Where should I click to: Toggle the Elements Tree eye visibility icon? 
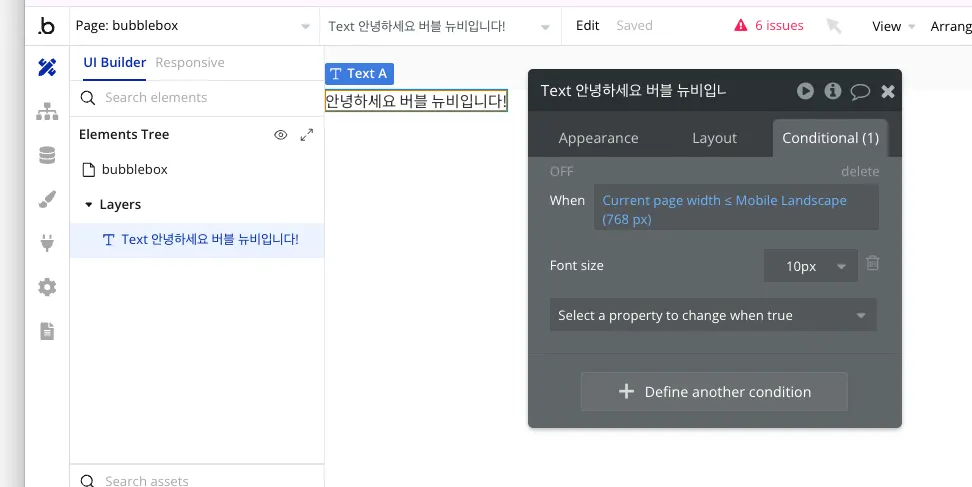click(x=281, y=135)
